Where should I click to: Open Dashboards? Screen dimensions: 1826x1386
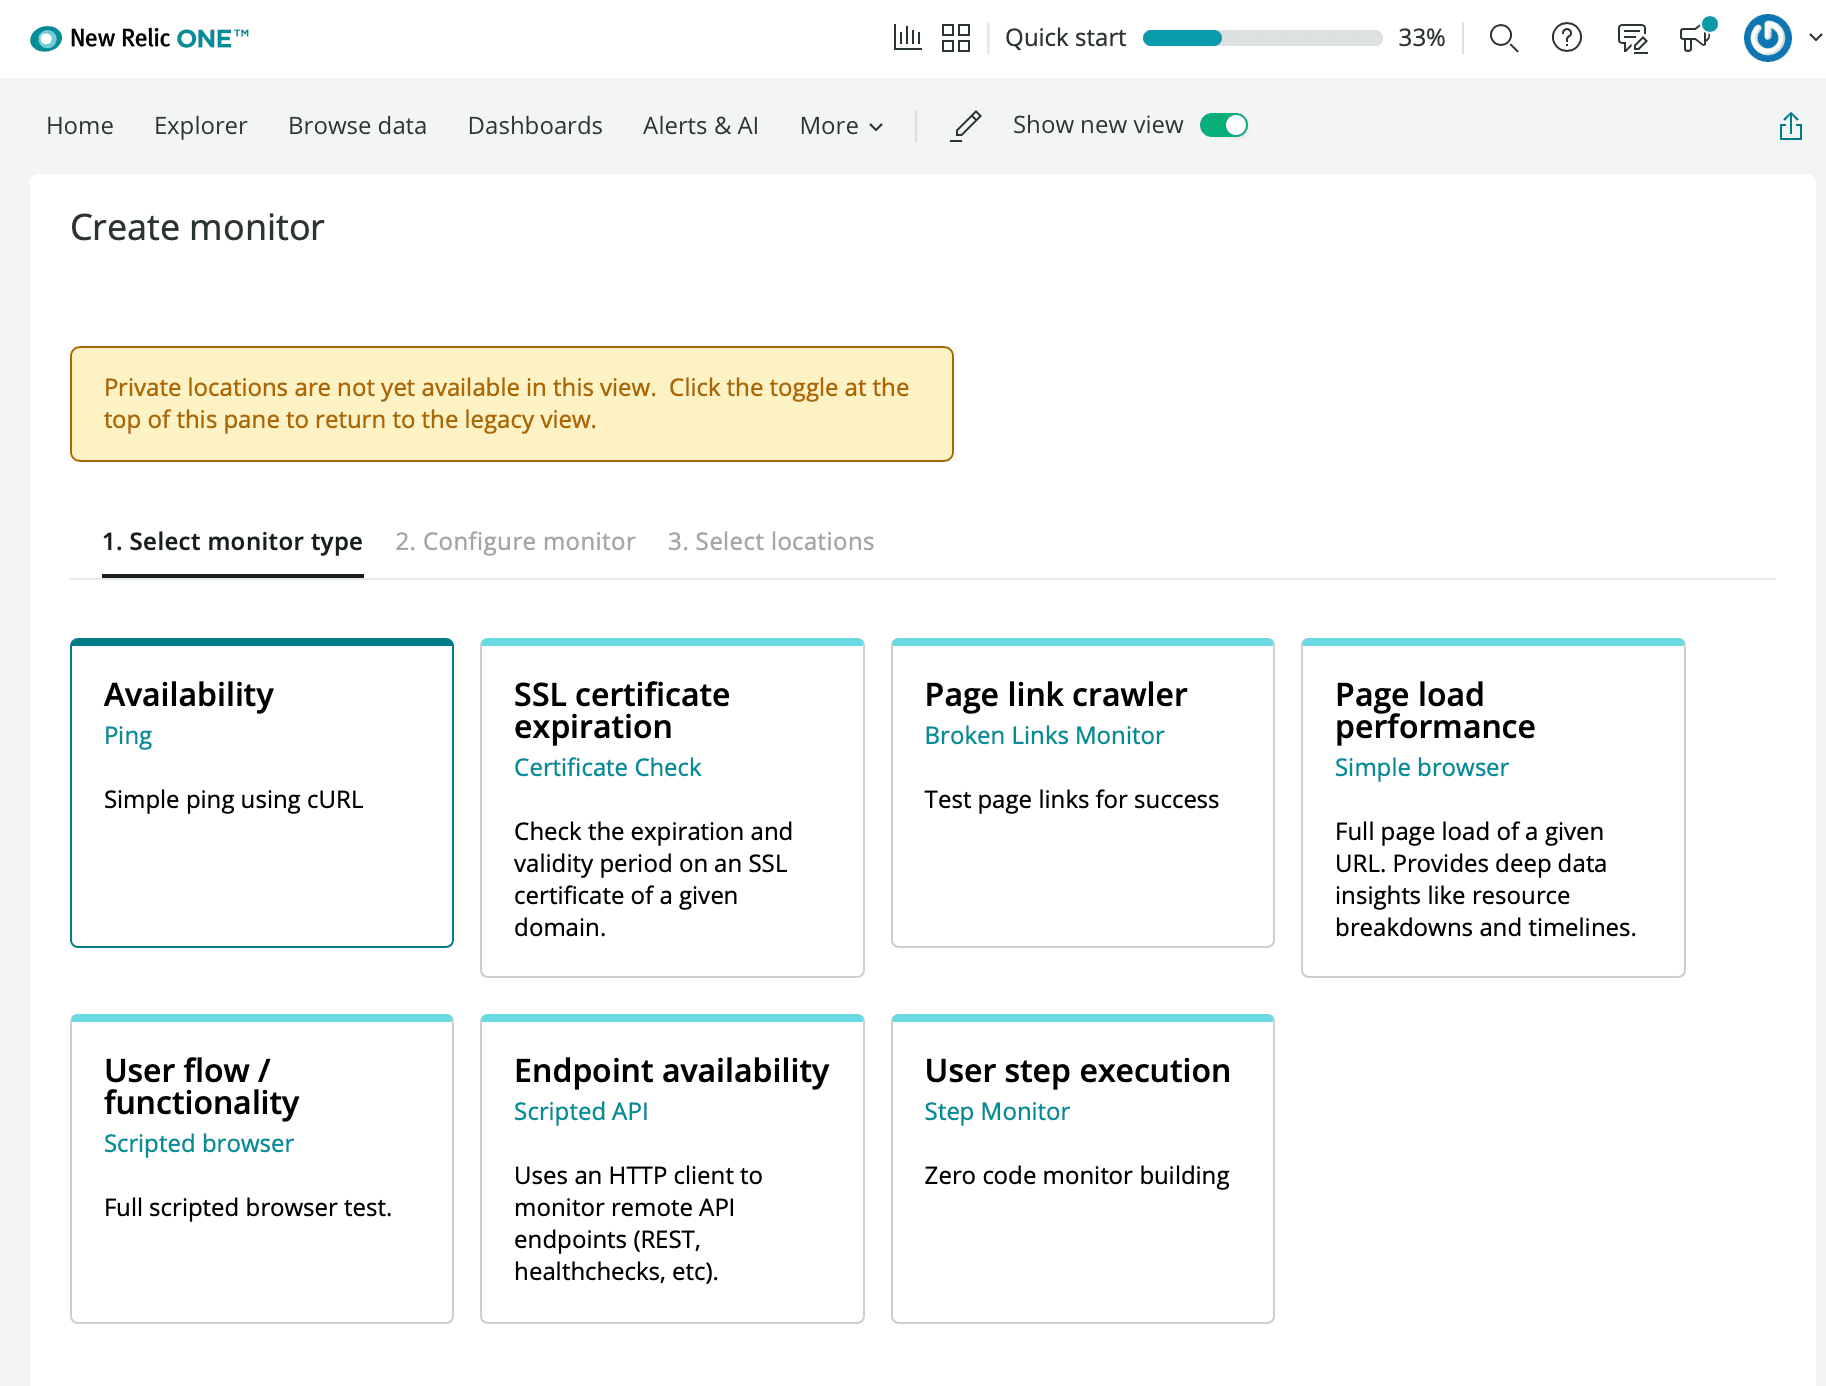tap(535, 126)
